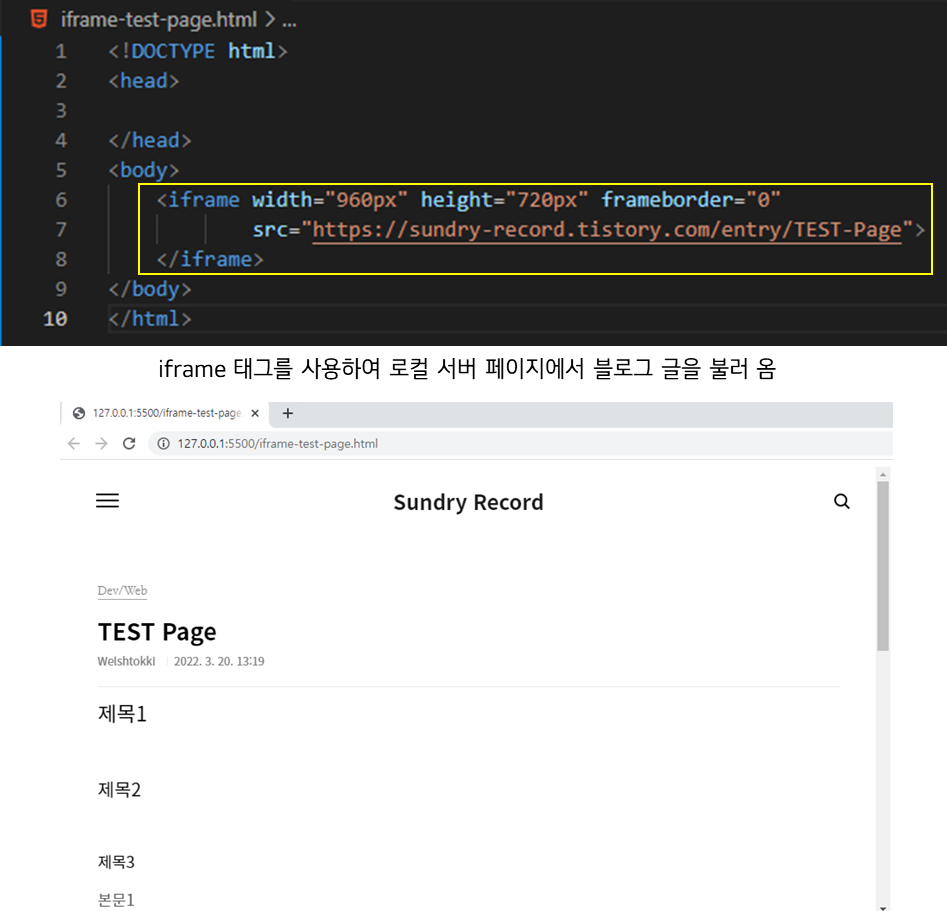Open iframe-test-page.html breadcrumb item
Viewport: 947px width, 911px height.
(x=159, y=20)
